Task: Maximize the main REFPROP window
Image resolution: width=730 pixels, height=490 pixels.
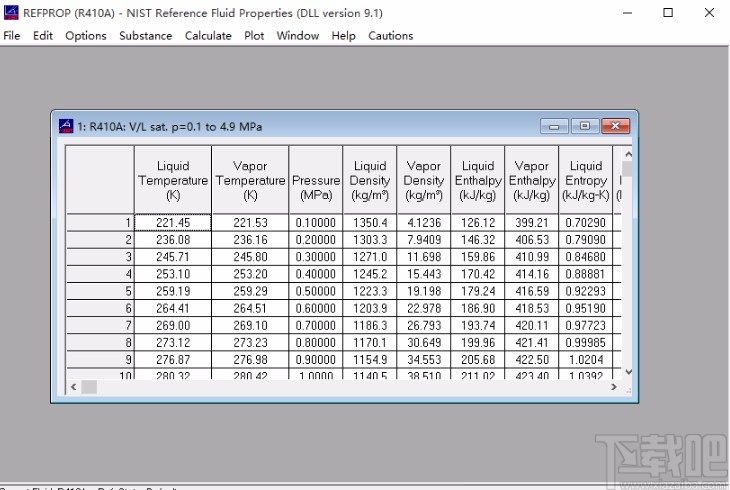Action: (668, 13)
